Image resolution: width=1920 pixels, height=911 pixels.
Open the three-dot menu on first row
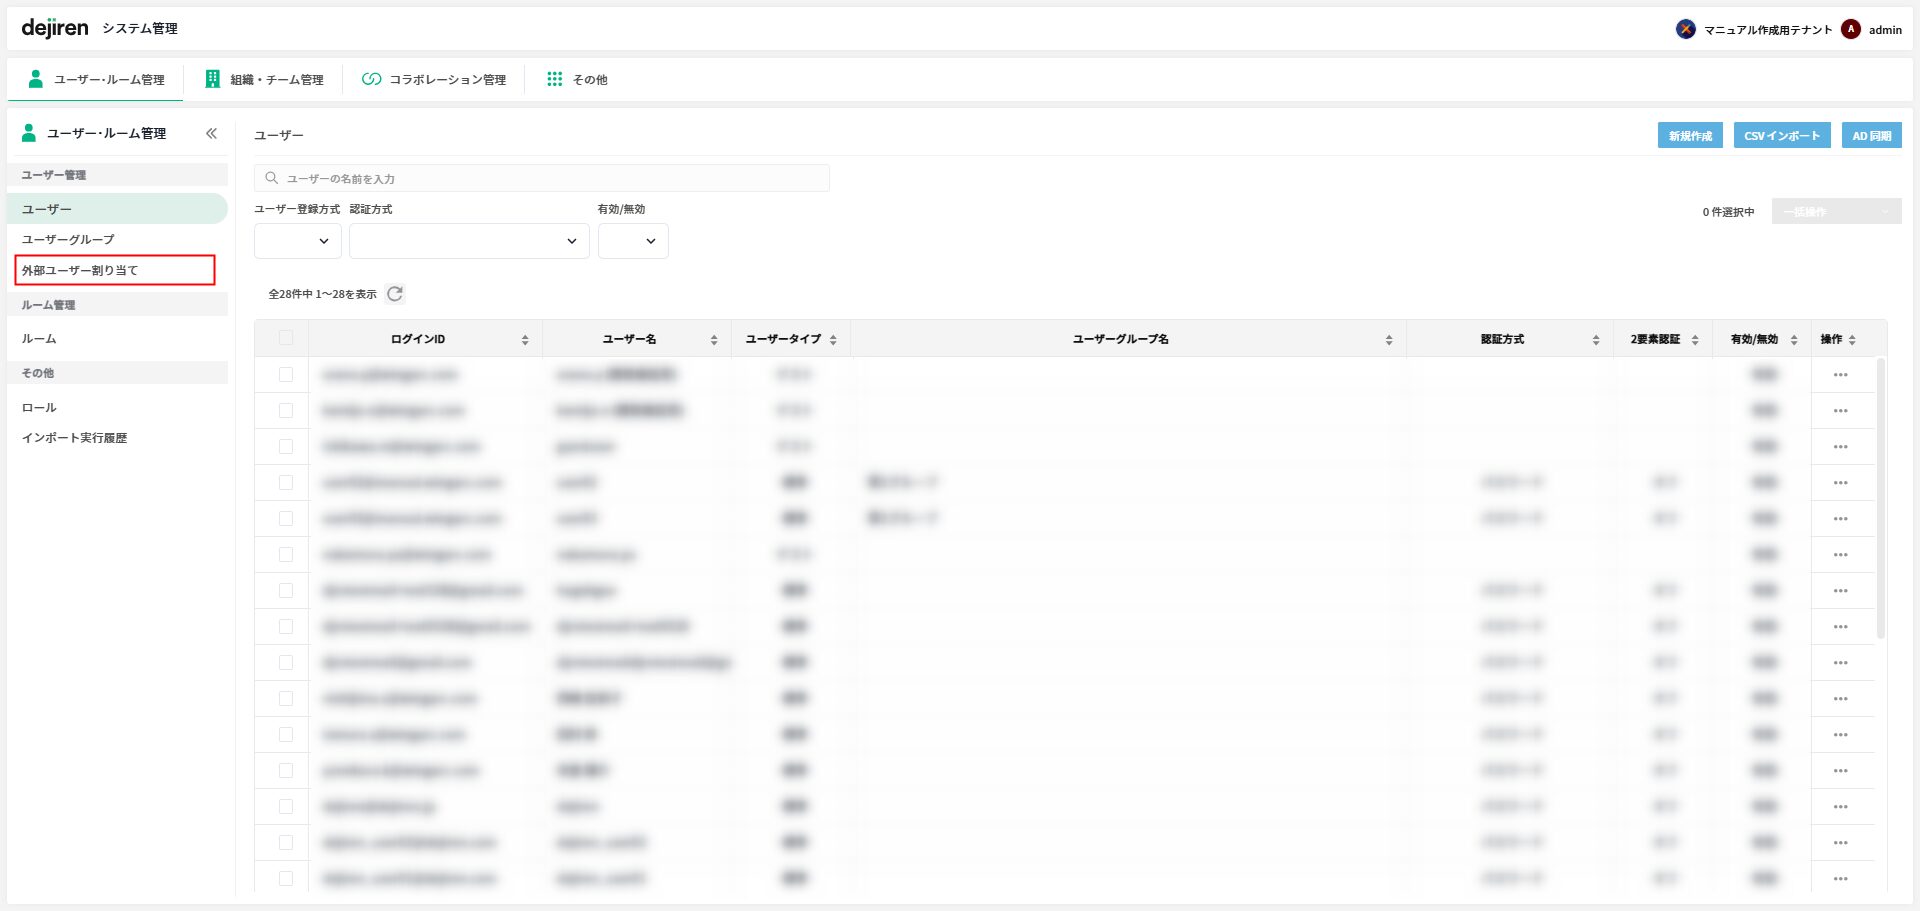click(1840, 375)
